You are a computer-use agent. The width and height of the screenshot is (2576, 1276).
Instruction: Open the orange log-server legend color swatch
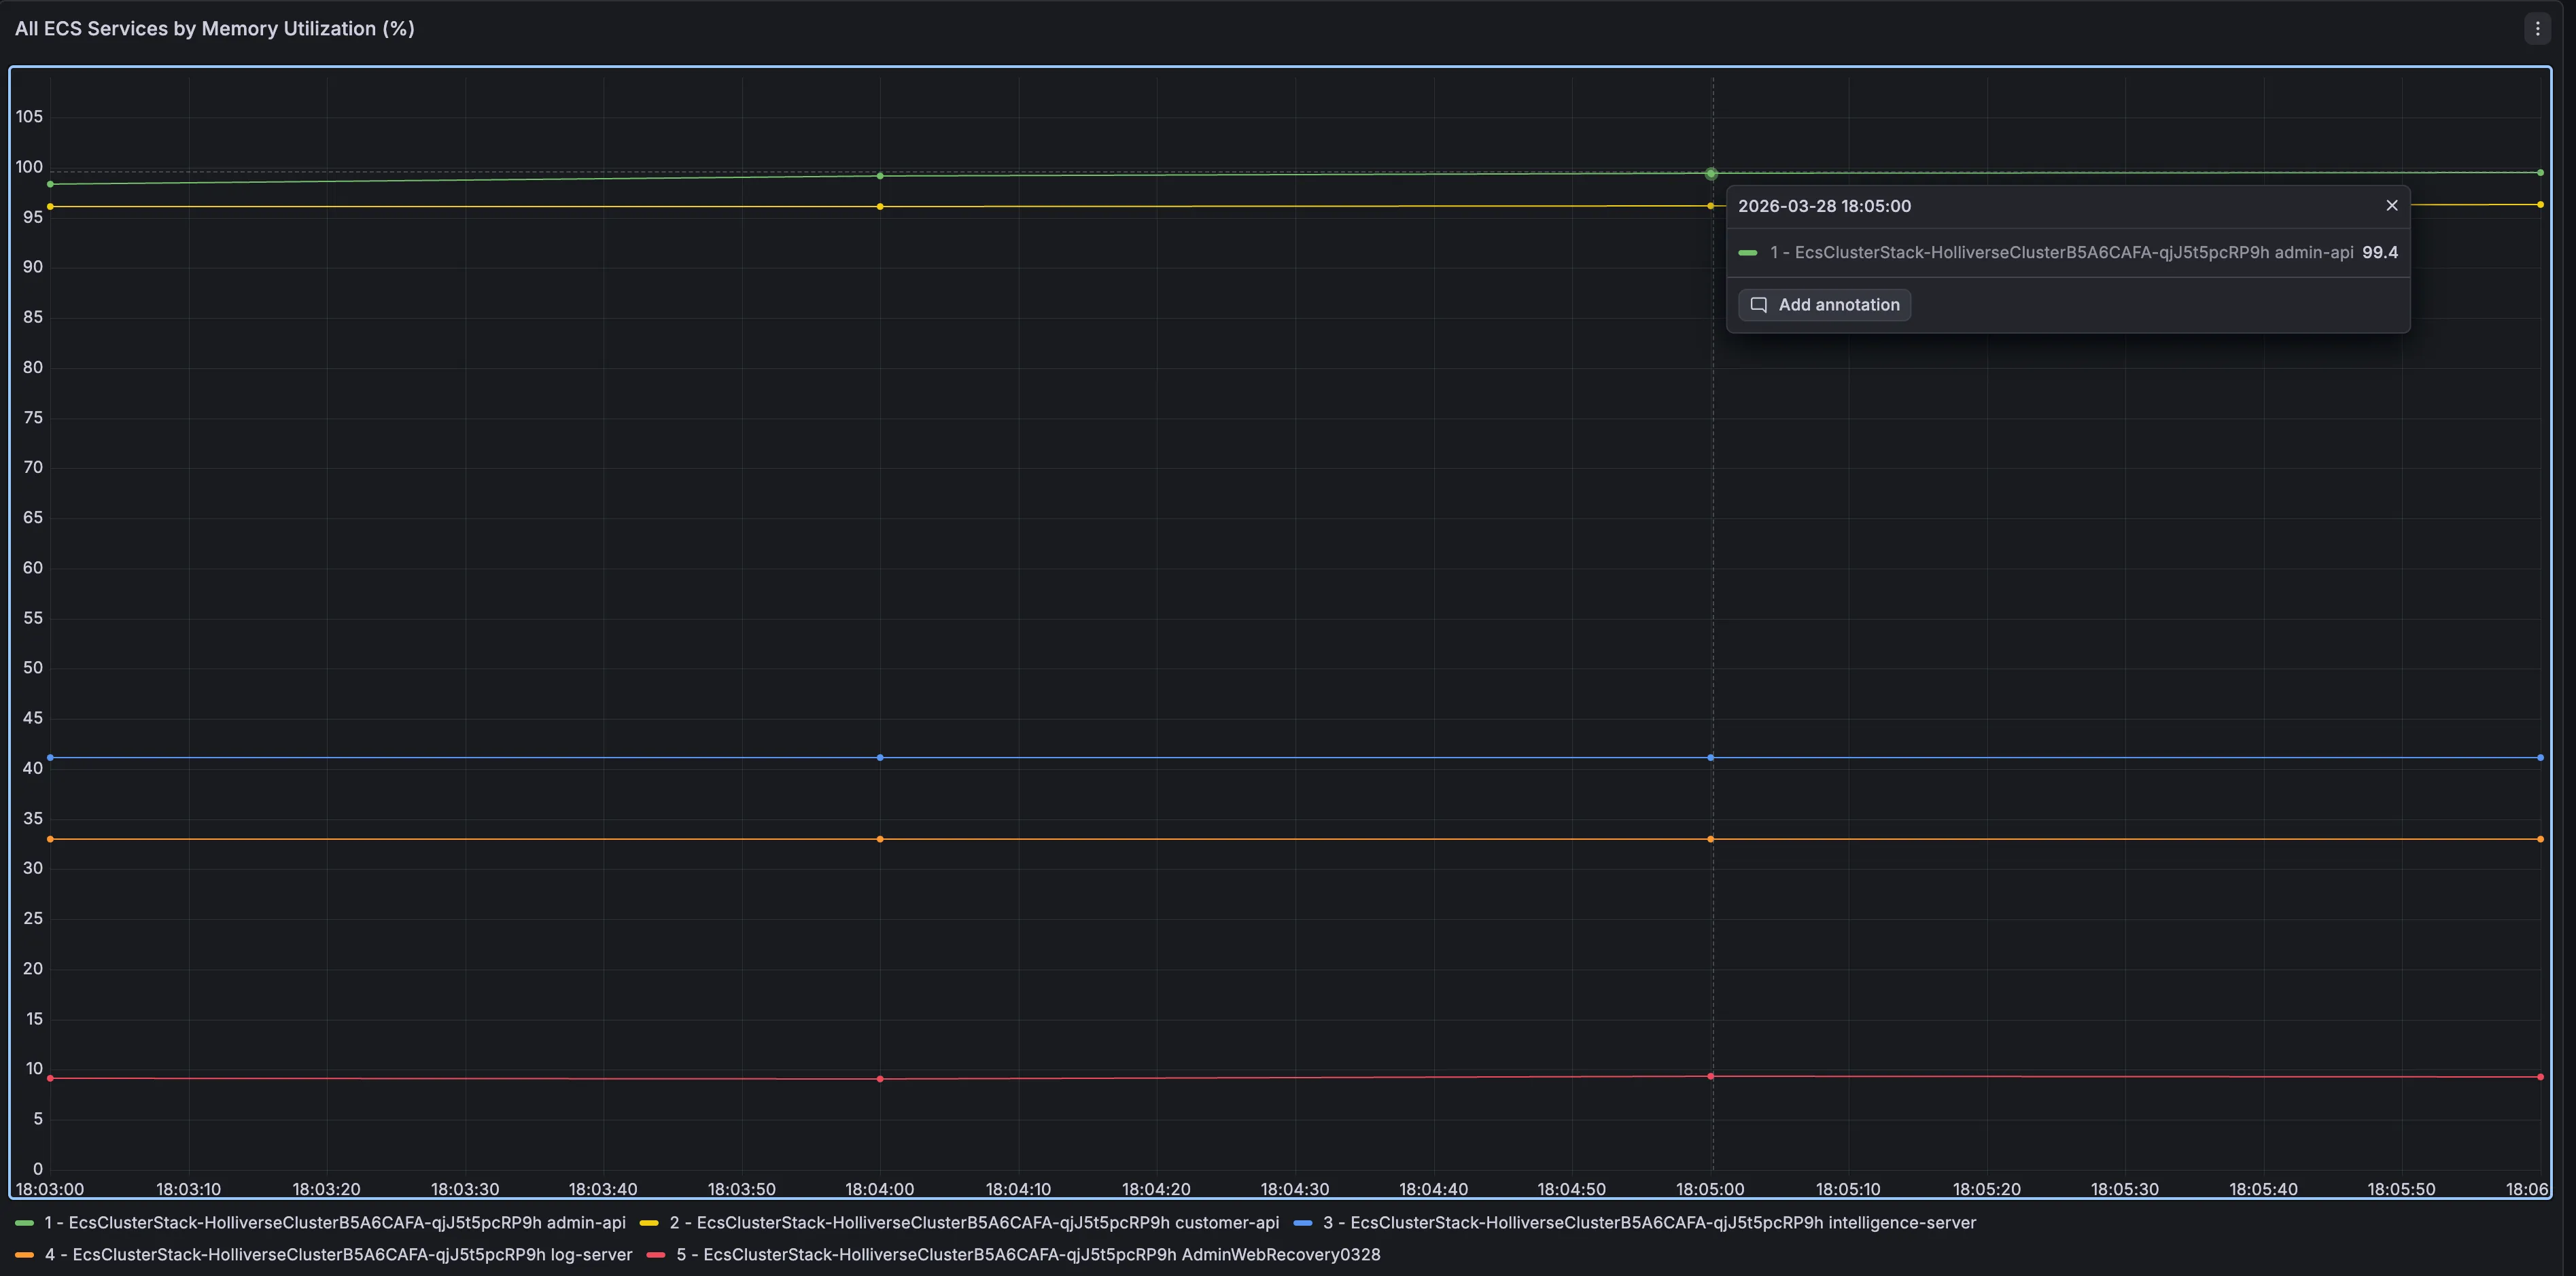pyautogui.click(x=25, y=1255)
